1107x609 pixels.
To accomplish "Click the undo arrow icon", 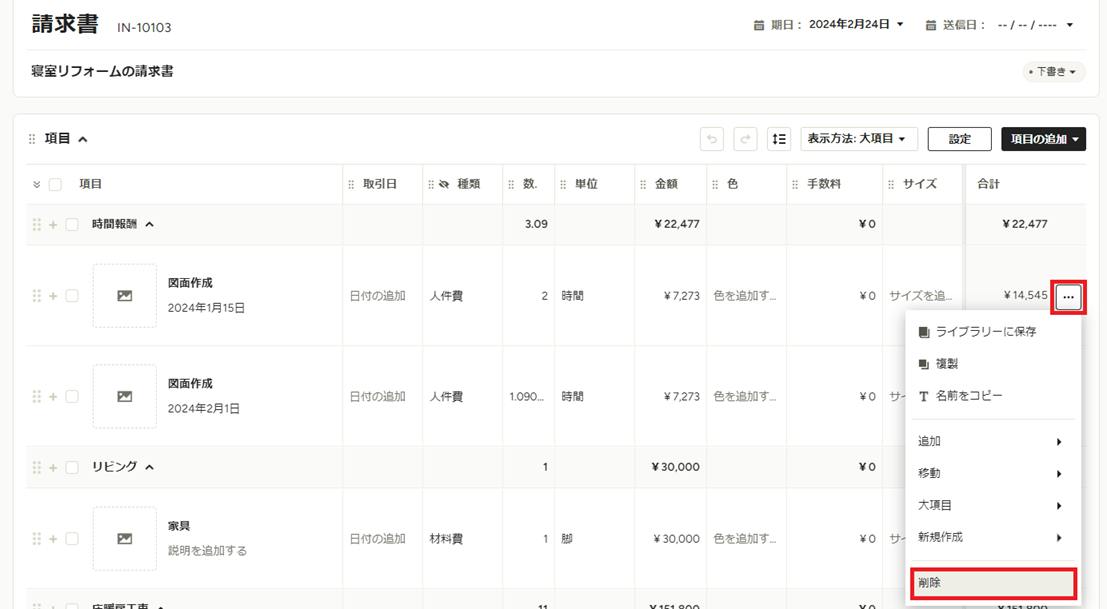I will (x=712, y=139).
